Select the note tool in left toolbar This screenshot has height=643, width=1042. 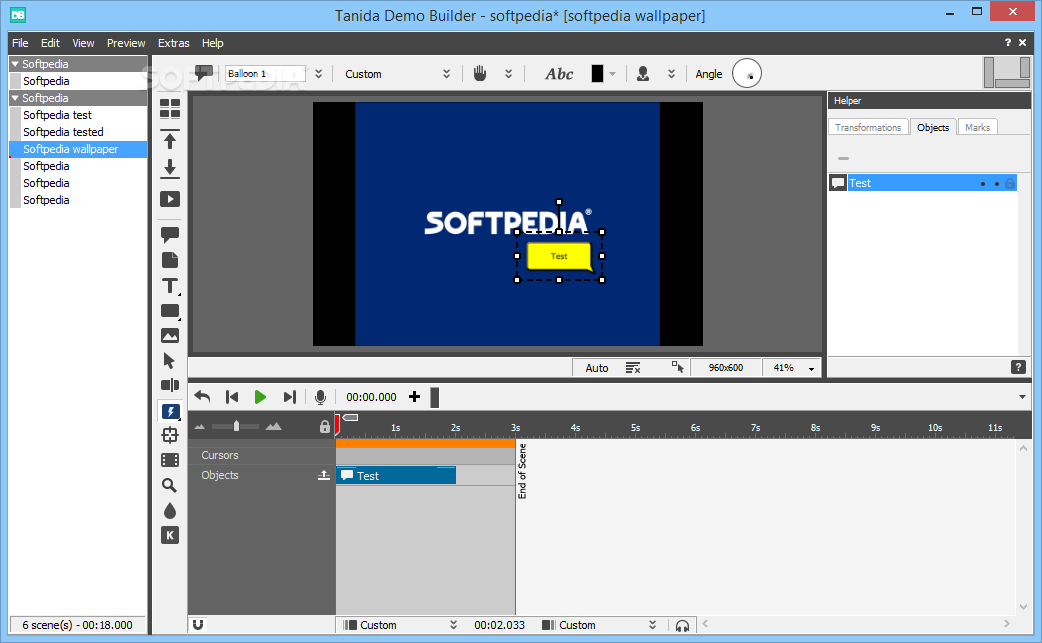(x=170, y=260)
